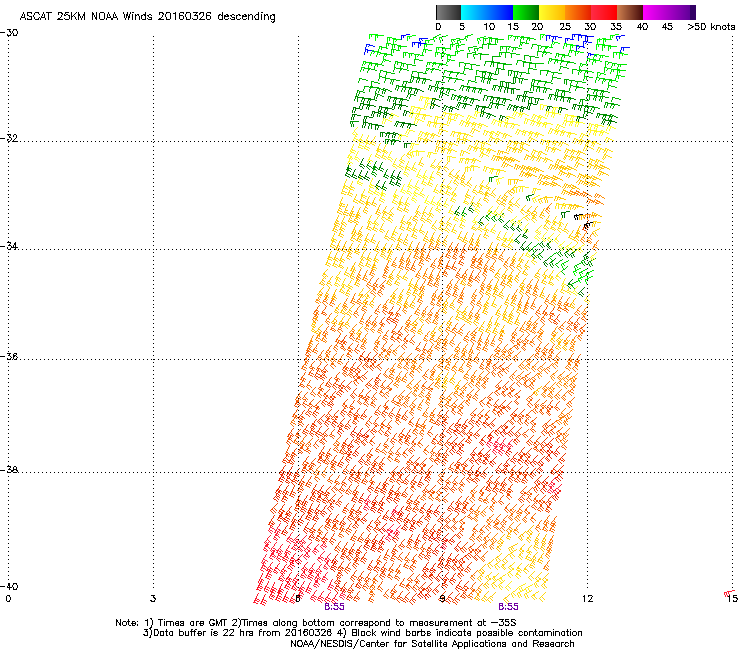Click the '3' longitude axis label

tap(152, 599)
